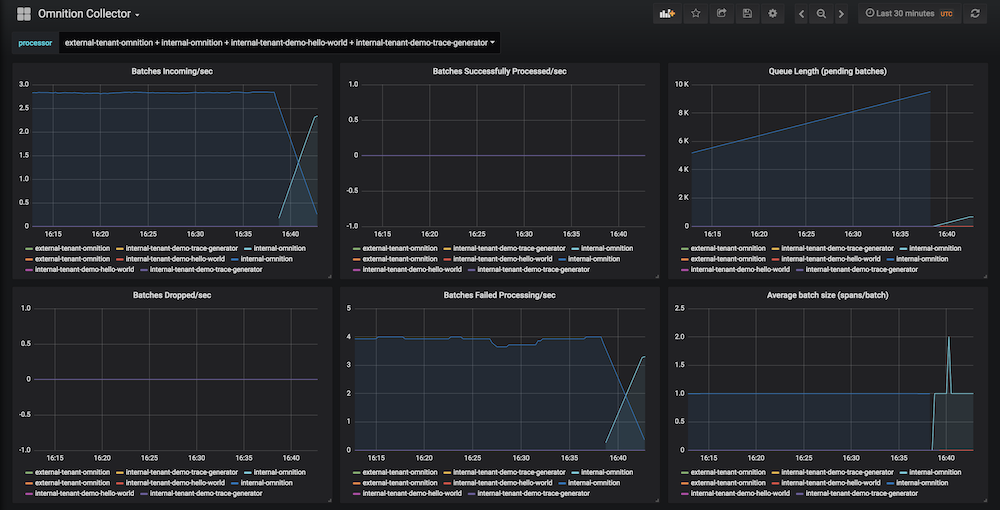
Task: Click the Add panel icon
Action: (x=667, y=14)
